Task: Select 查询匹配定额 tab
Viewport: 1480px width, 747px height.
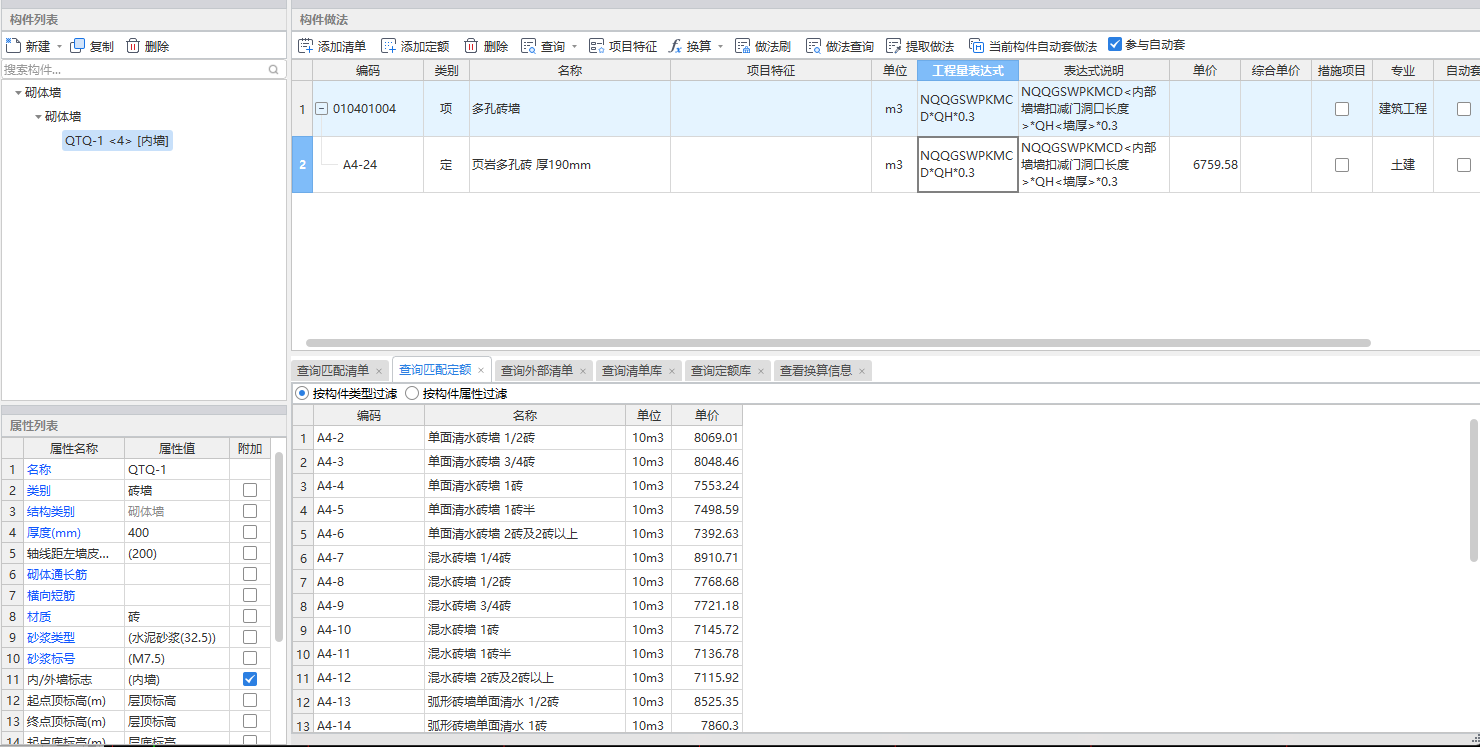Action: tap(435, 370)
